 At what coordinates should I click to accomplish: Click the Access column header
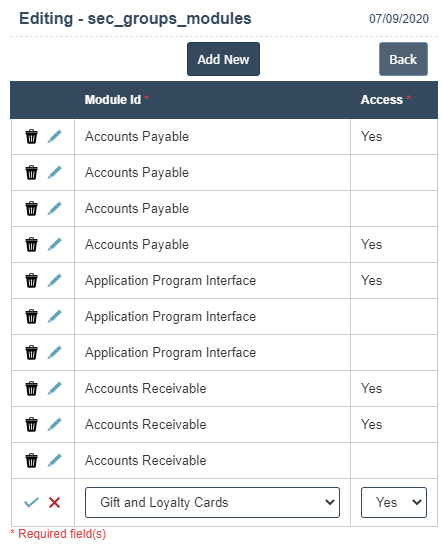(x=382, y=100)
